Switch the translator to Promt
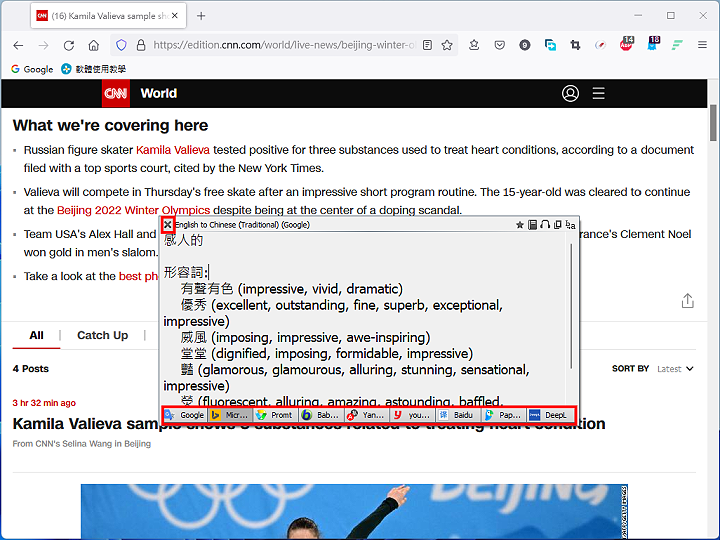This screenshot has width=720, height=540. pos(275,415)
